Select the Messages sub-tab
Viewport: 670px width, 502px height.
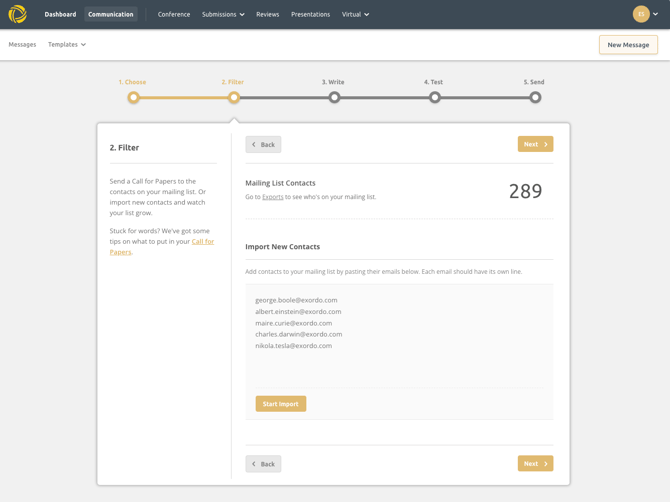tap(22, 44)
